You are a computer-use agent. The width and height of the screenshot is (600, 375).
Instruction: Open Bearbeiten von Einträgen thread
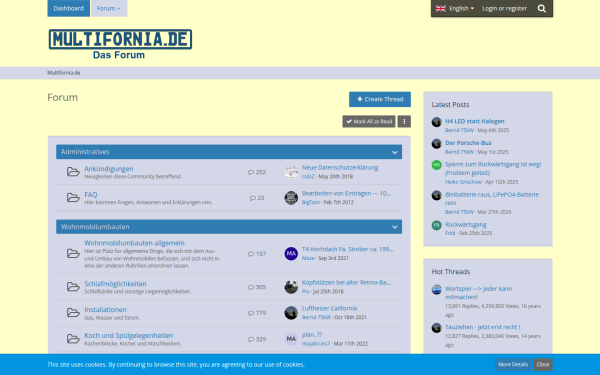point(346,194)
